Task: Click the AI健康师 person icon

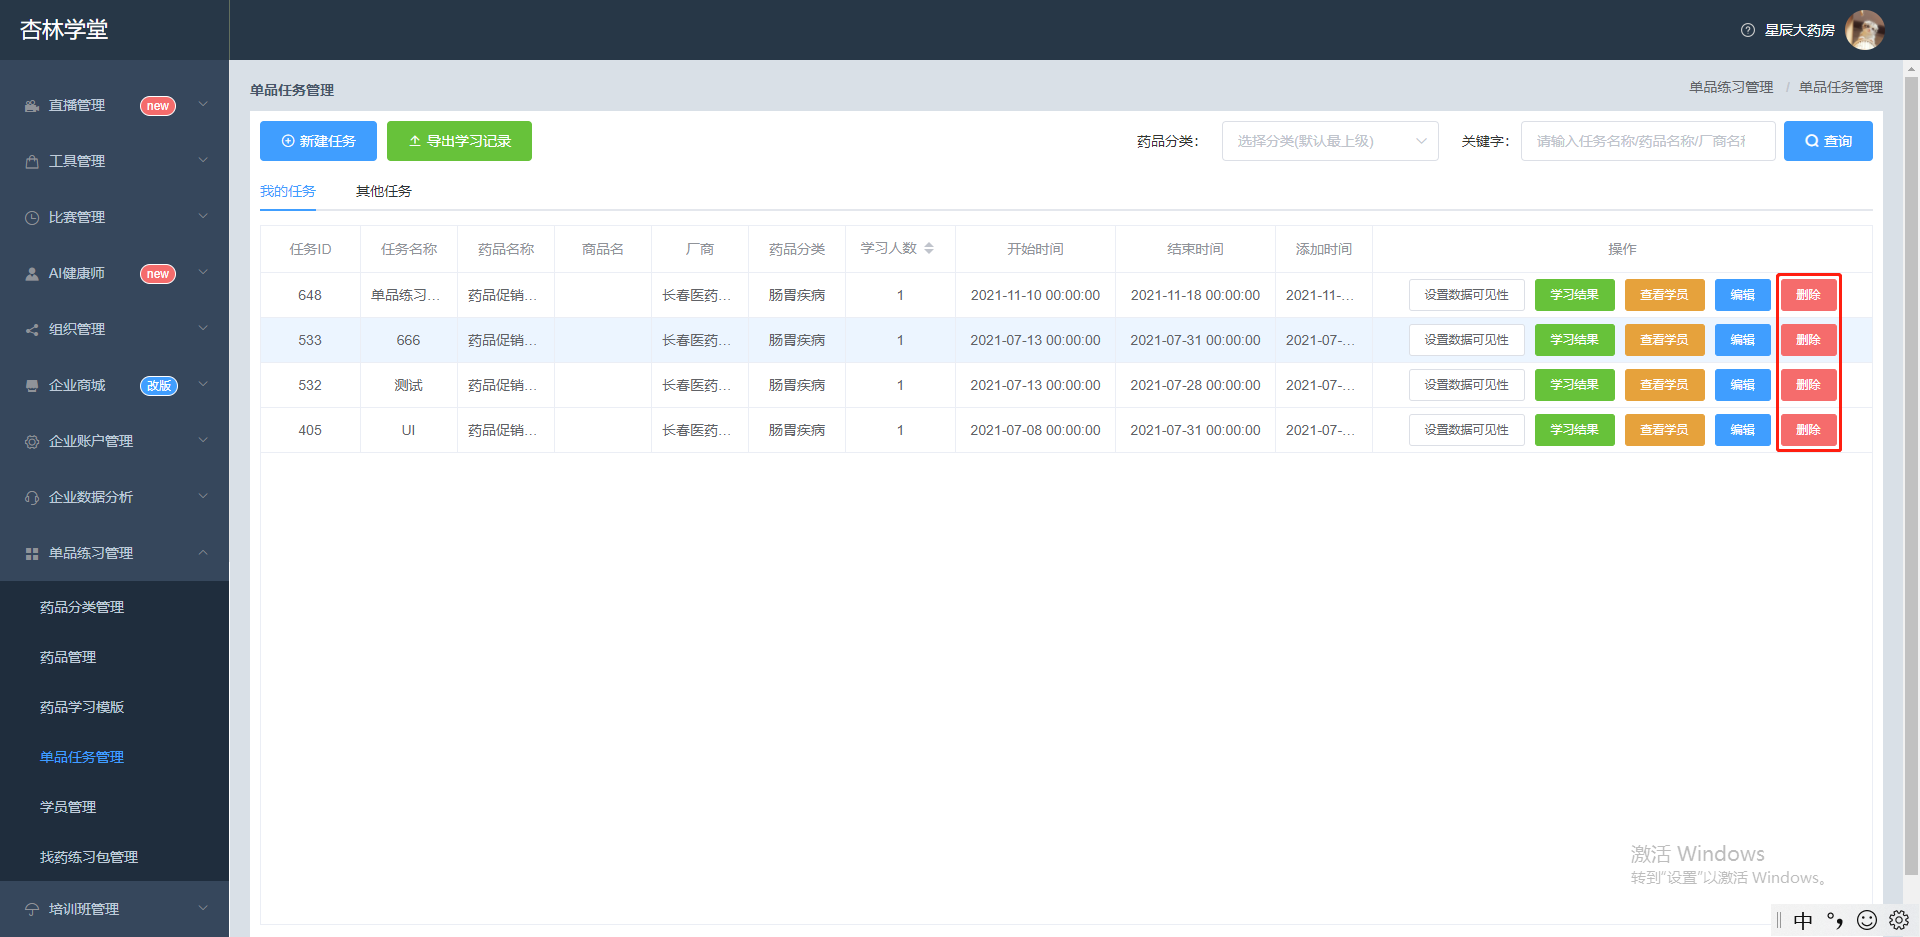Action: click(x=32, y=274)
